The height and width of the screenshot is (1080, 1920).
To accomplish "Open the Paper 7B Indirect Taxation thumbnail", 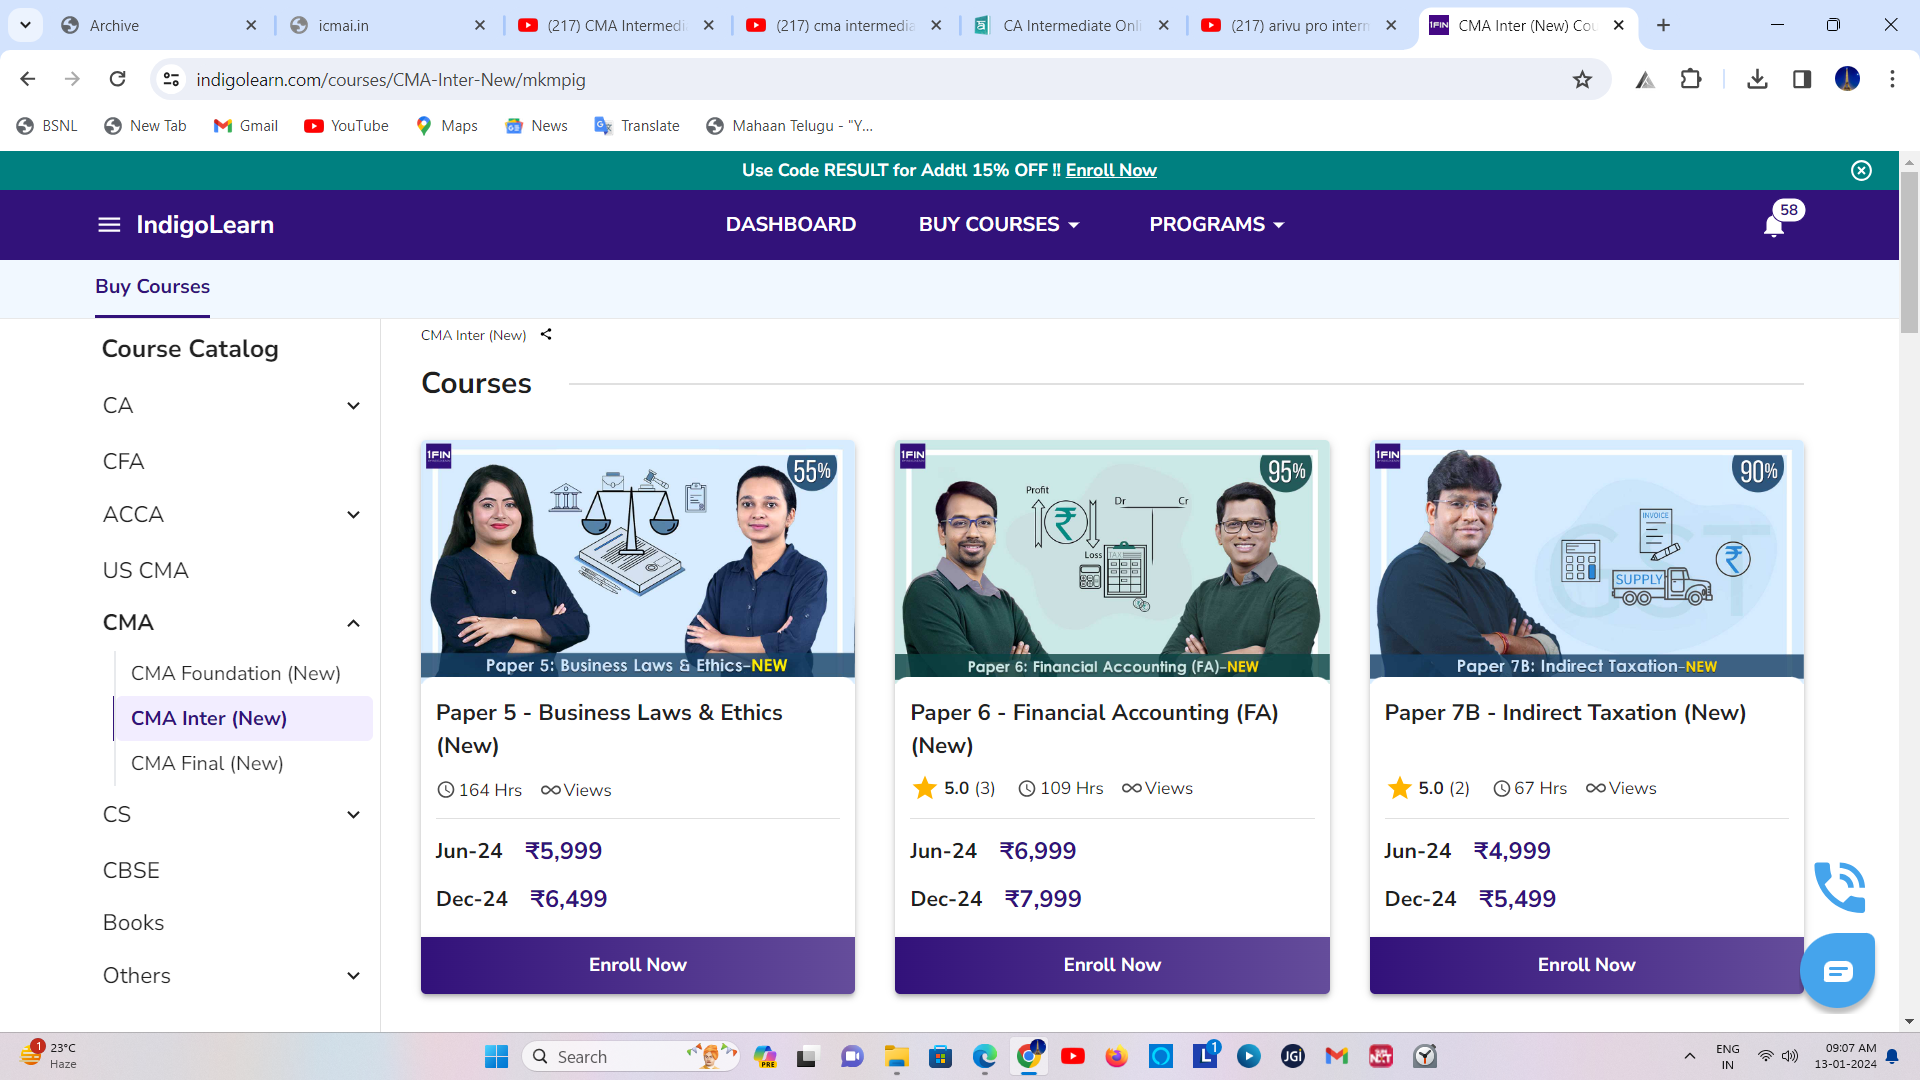I will click(x=1586, y=560).
